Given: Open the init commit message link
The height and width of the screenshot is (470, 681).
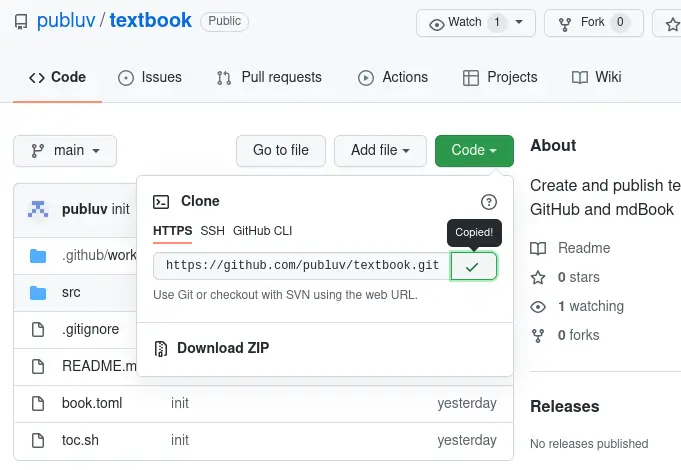Looking at the screenshot, I should tap(121, 209).
